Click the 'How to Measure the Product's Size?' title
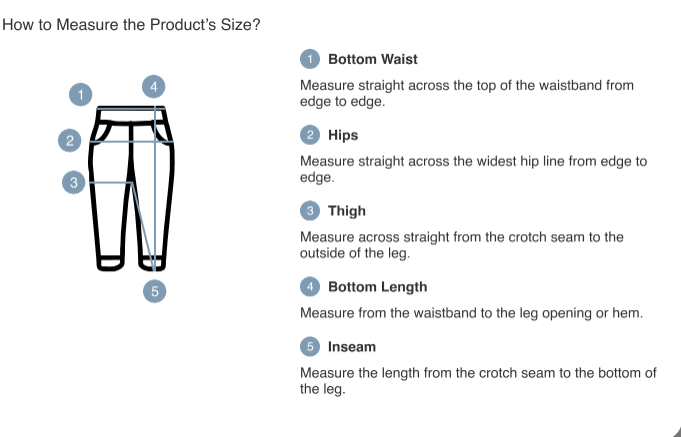Viewport: 681px width, 437px height. pyautogui.click(x=133, y=23)
